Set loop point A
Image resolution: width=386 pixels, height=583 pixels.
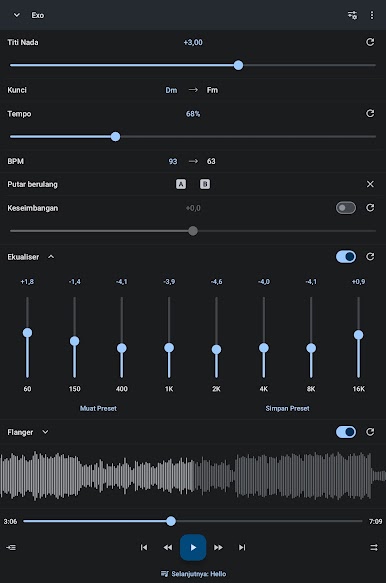(181, 184)
